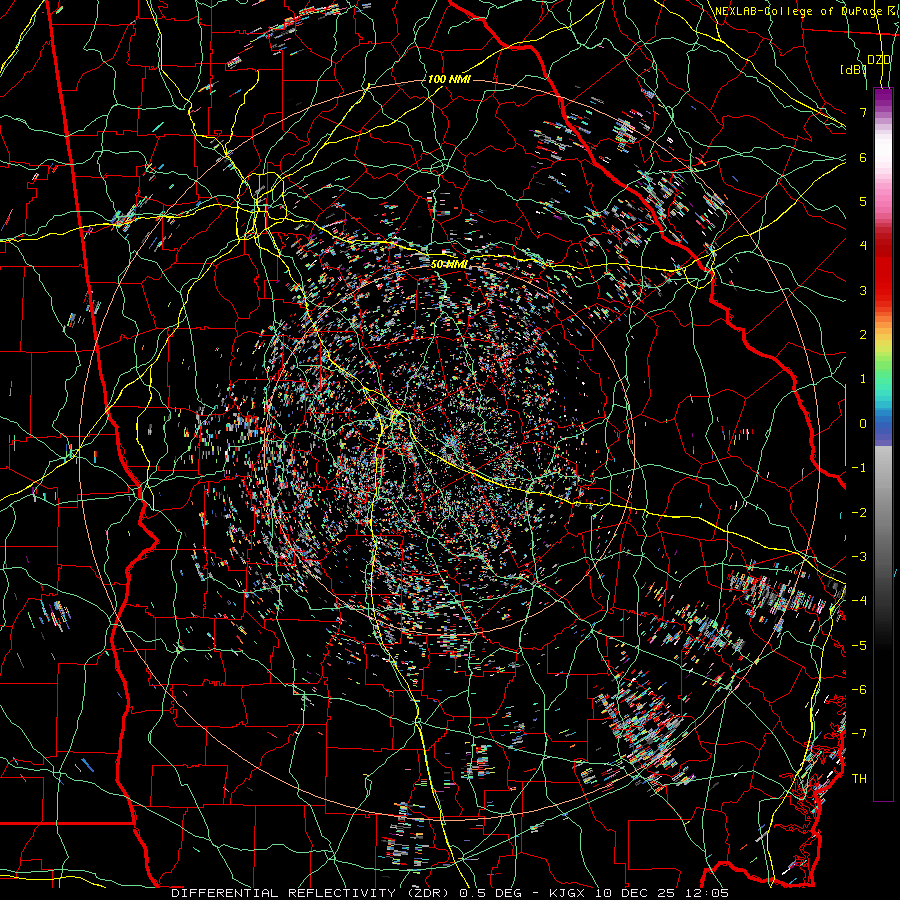Click the 3 value on the scale
Viewport: 900px width, 900px height.
pyautogui.click(x=863, y=290)
